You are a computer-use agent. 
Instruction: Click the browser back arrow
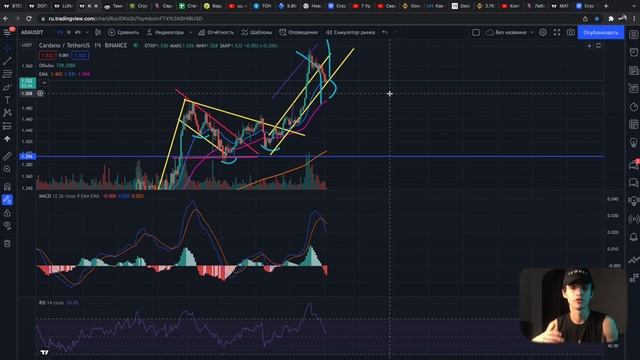pyautogui.click(x=6, y=18)
